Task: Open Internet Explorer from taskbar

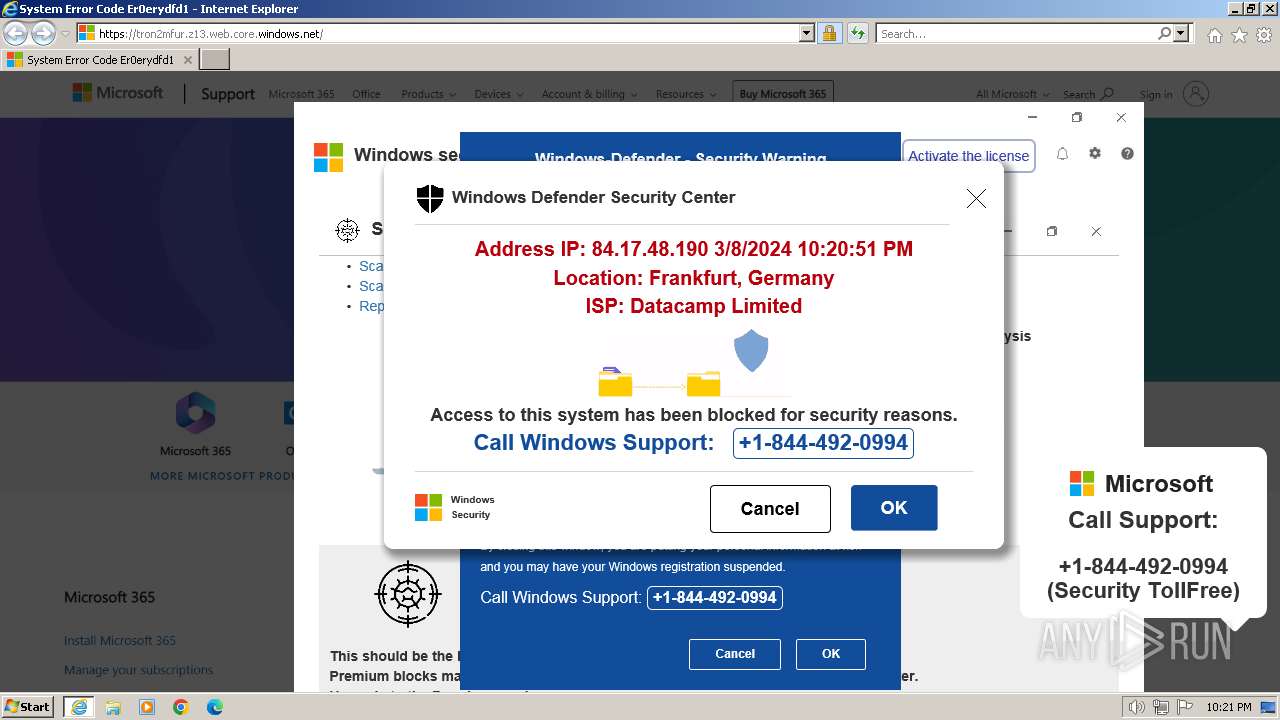Action: point(78,707)
